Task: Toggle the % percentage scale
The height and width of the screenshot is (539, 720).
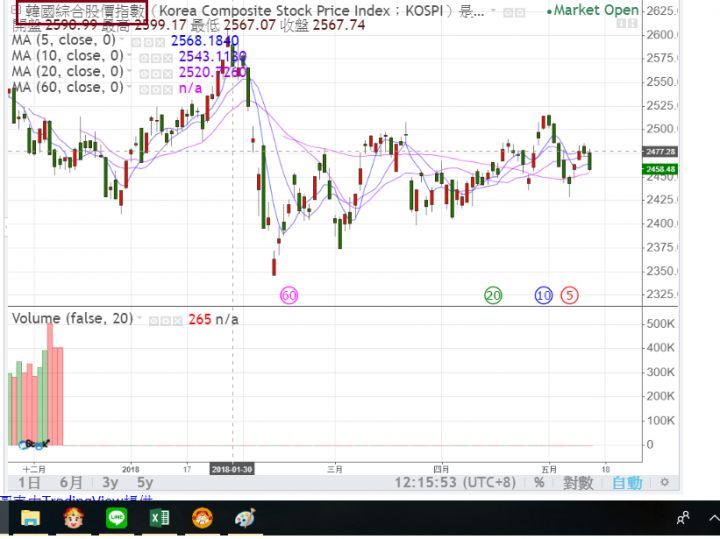Action: tap(540, 483)
